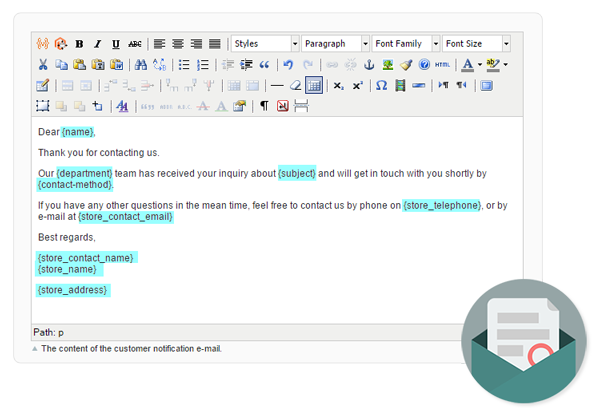
Task: Center align the text
Action: click(x=178, y=44)
